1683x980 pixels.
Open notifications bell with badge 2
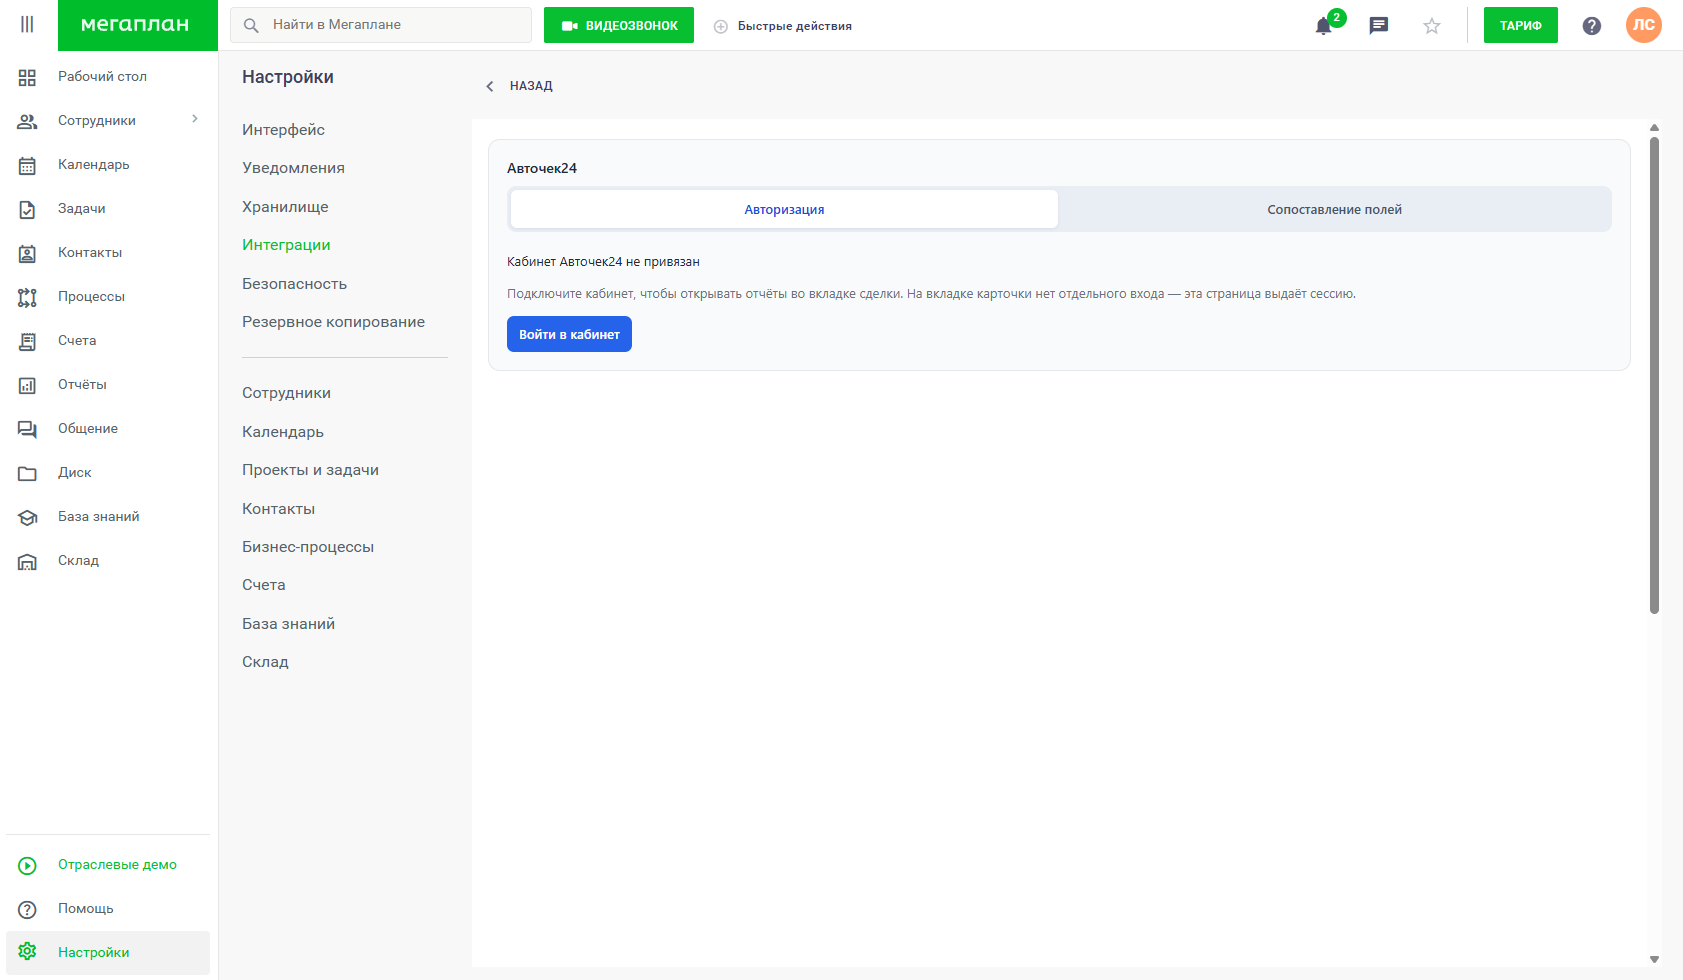[x=1324, y=26]
